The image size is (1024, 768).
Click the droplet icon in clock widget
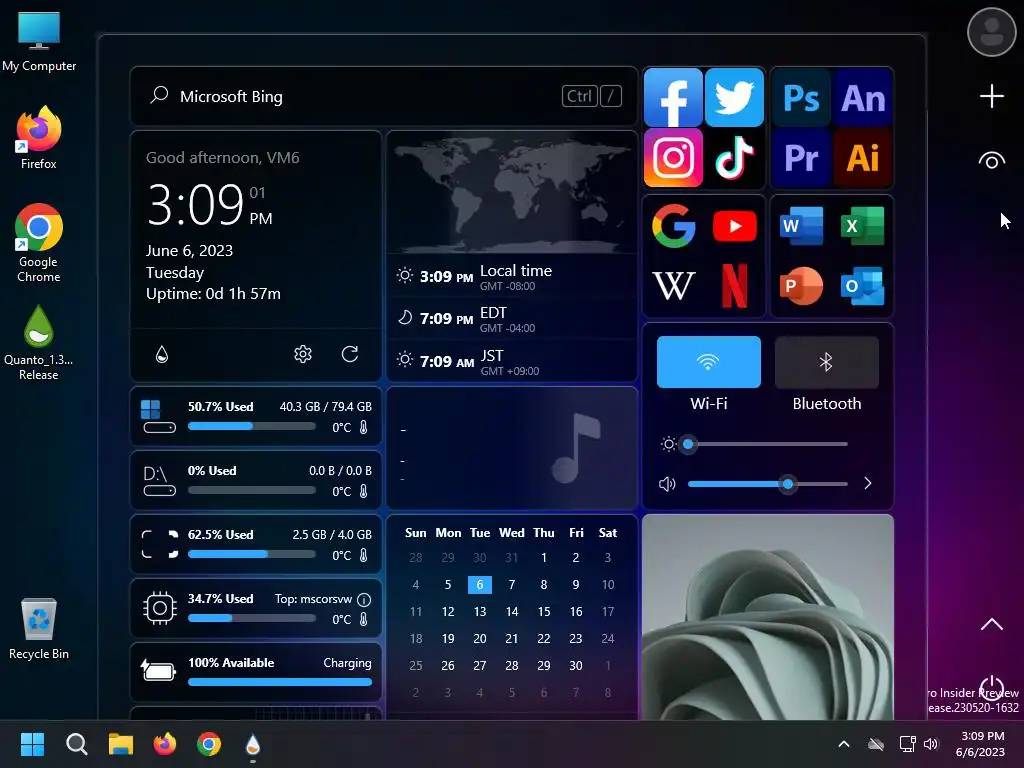(x=162, y=354)
